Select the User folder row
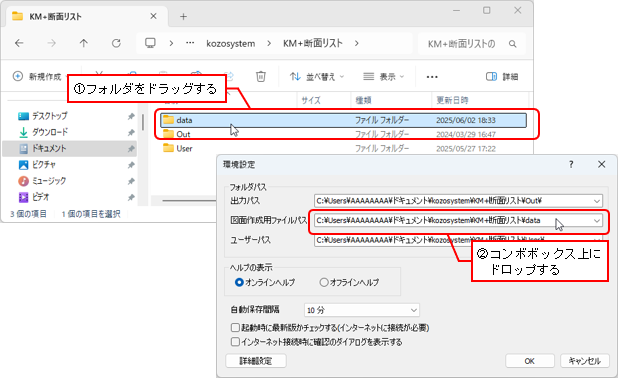618x378 pixels. (x=343, y=149)
